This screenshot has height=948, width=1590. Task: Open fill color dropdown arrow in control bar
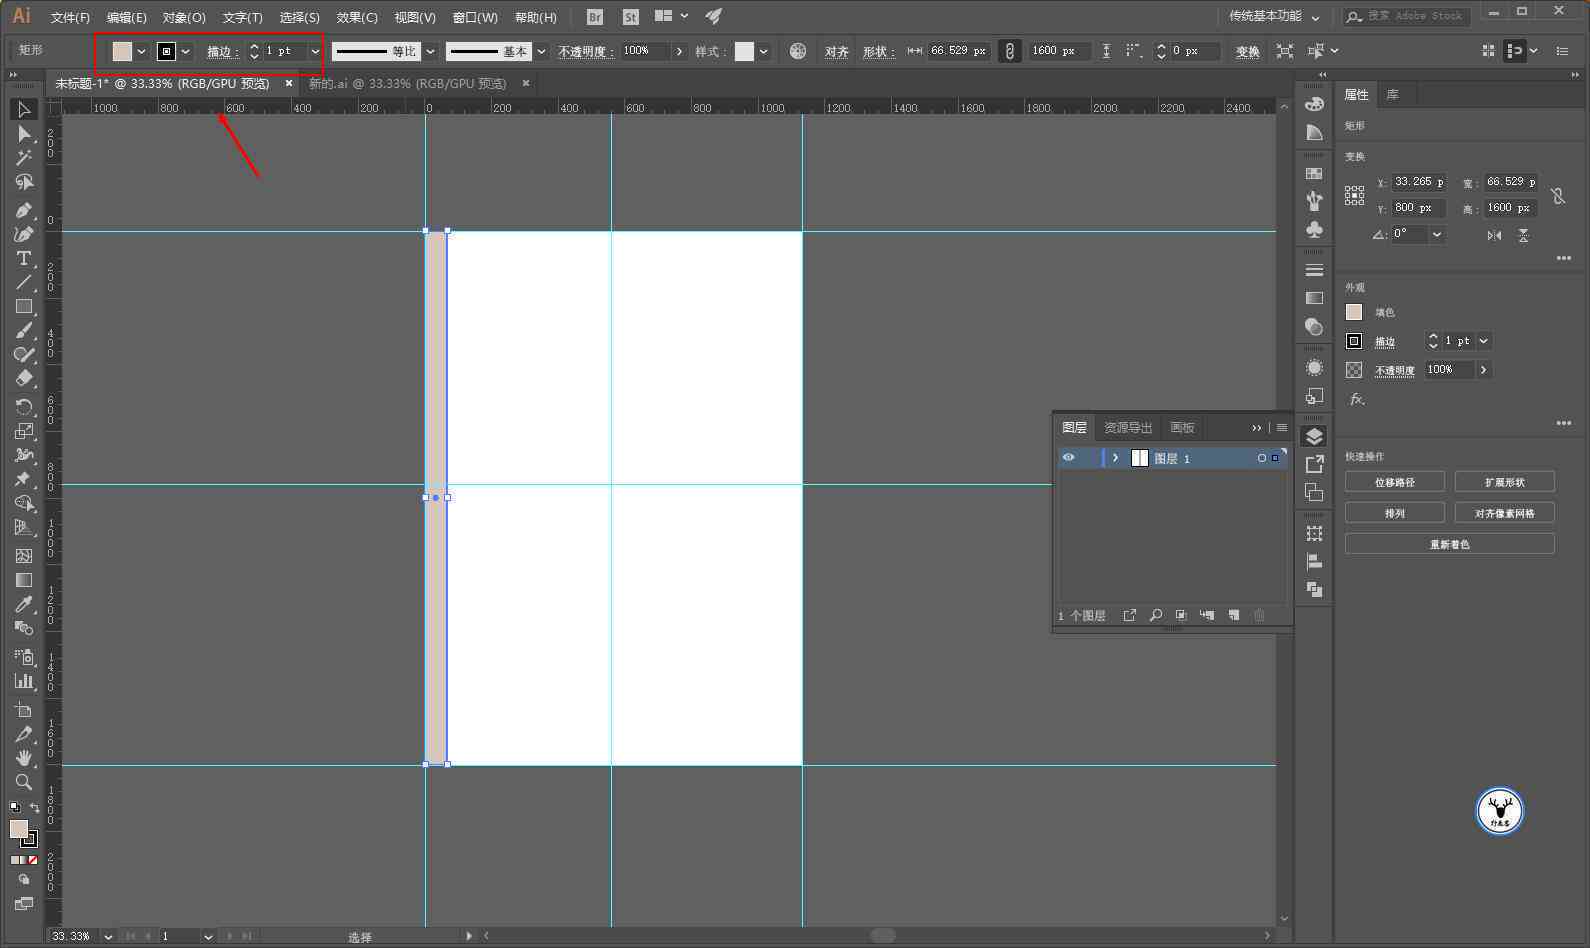[141, 51]
